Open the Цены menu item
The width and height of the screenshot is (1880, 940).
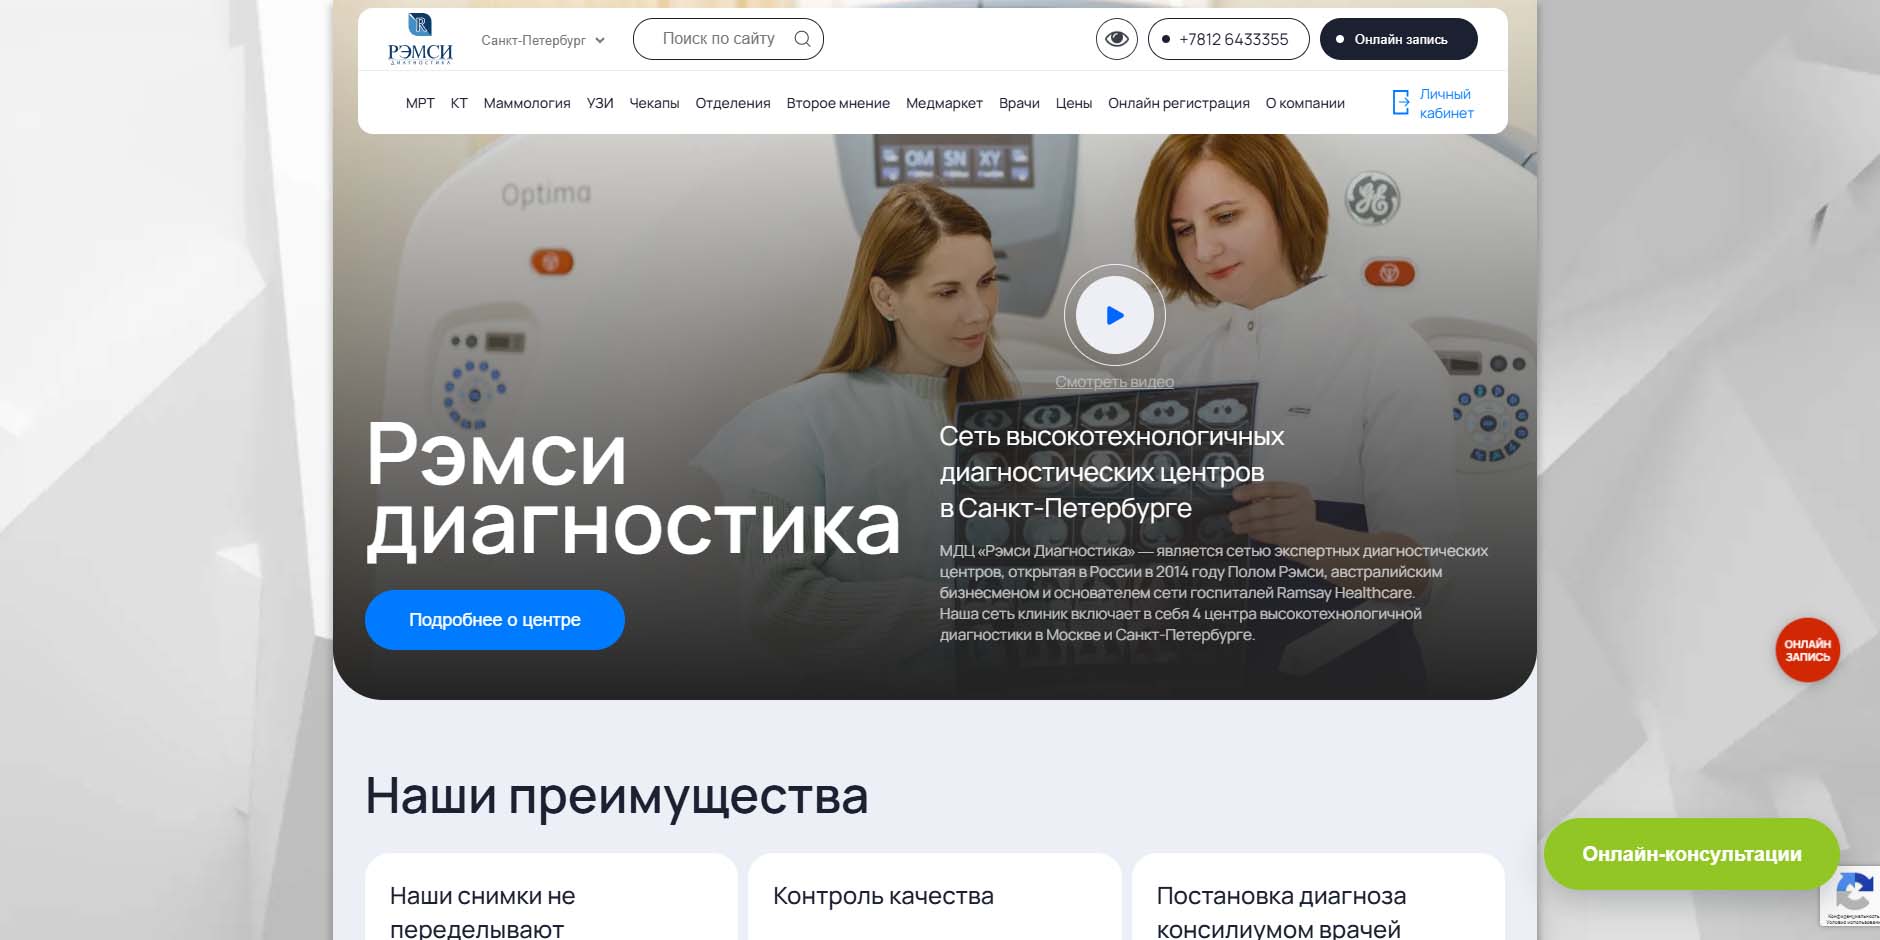click(x=1073, y=103)
